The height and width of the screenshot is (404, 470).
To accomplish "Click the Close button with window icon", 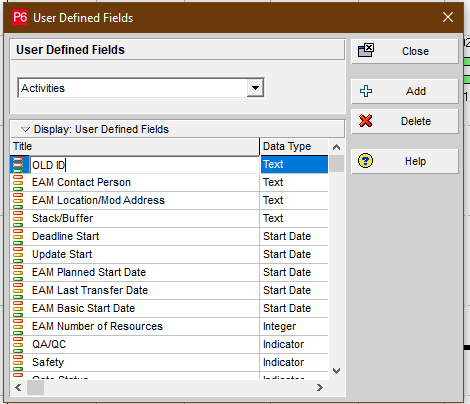I will pyautogui.click(x=405, y=51).
